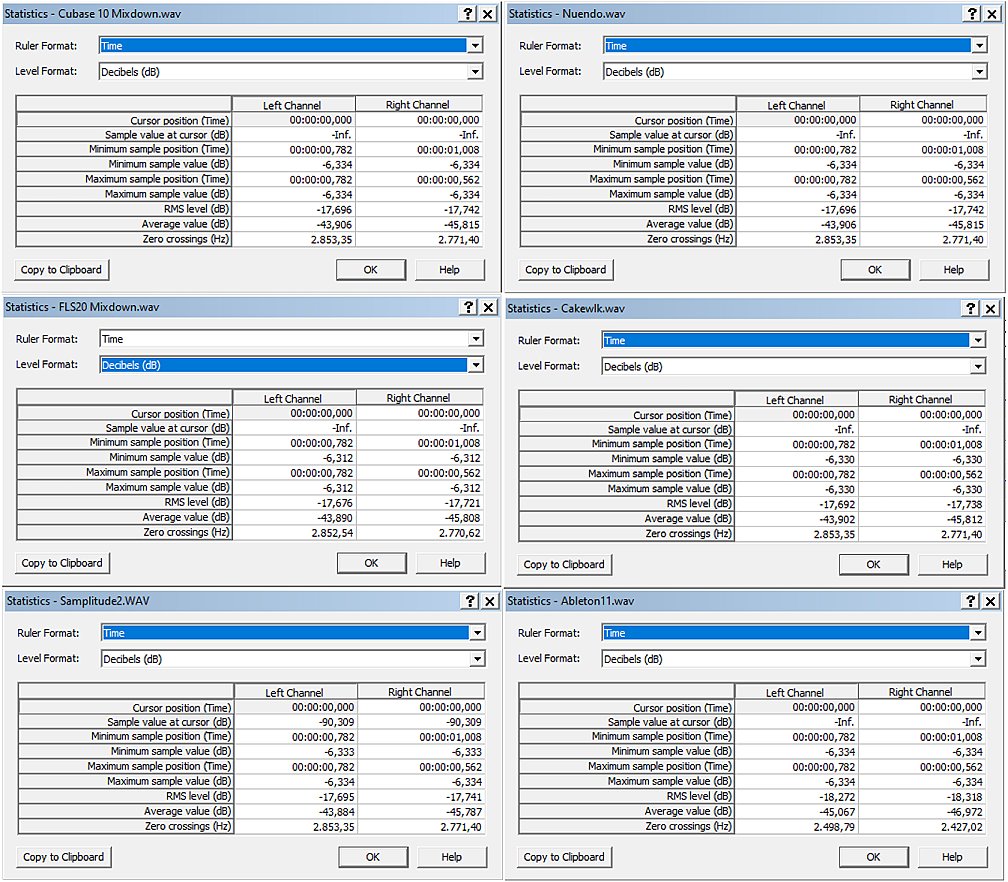Image resolution: width=1008 pixels, height=882 pixels.
Task: Click OK in the FLS20 Mixdown window
Action: point(372,563)
